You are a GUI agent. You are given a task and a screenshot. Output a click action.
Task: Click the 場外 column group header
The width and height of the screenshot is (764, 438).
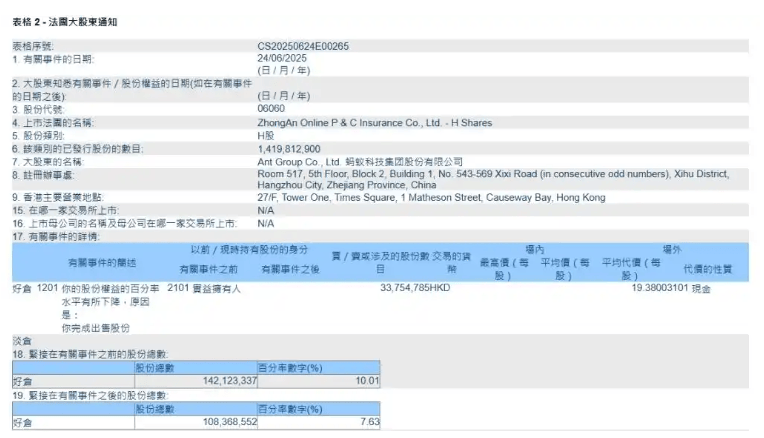coord(672,249)
